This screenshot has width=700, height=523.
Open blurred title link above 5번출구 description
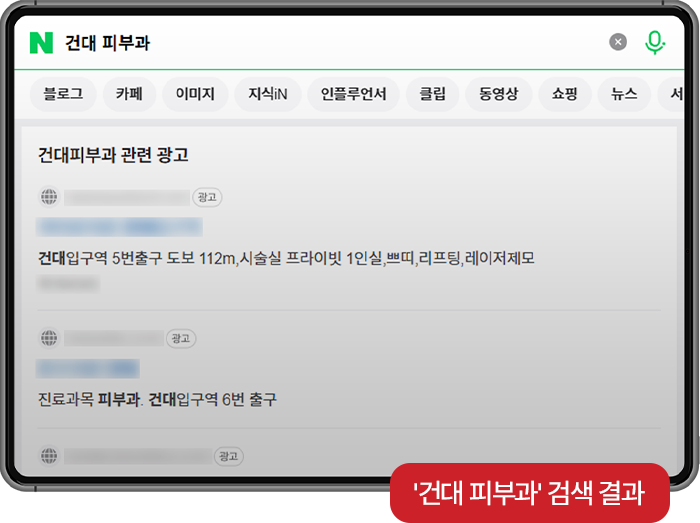click(119, 227)
